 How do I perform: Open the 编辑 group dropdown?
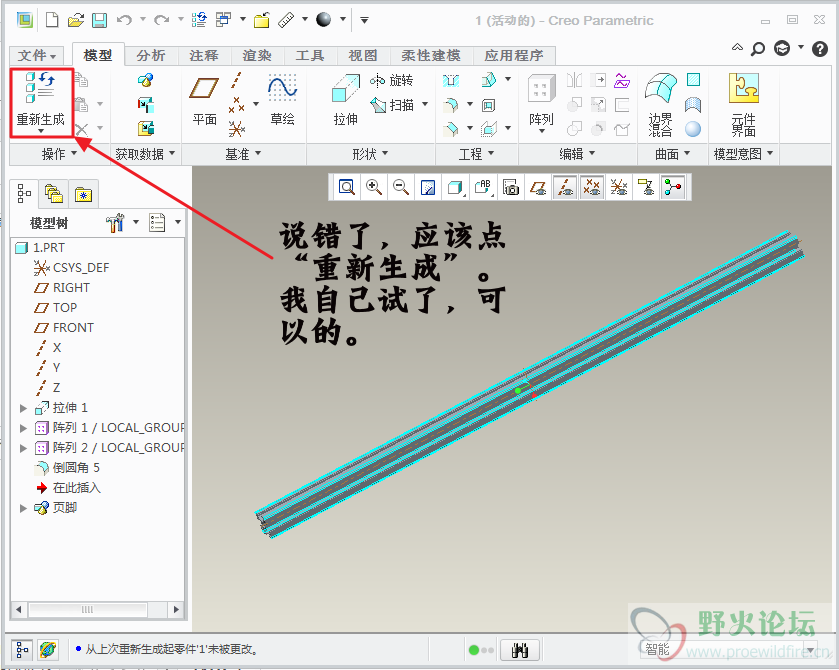pyautogui.click(x=577, y=154)
